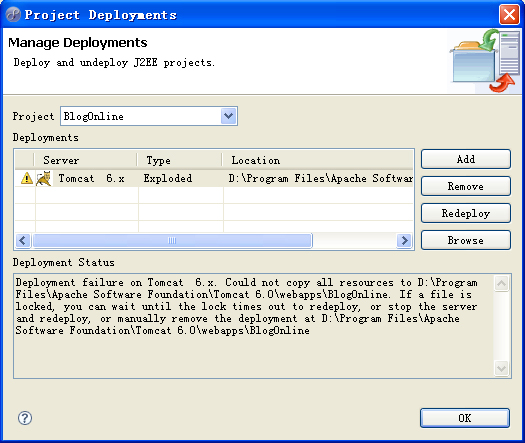Open the Project dropdown arrow
Screen dimensions: 525x443
pyautogui.click(x=229, y=116)
